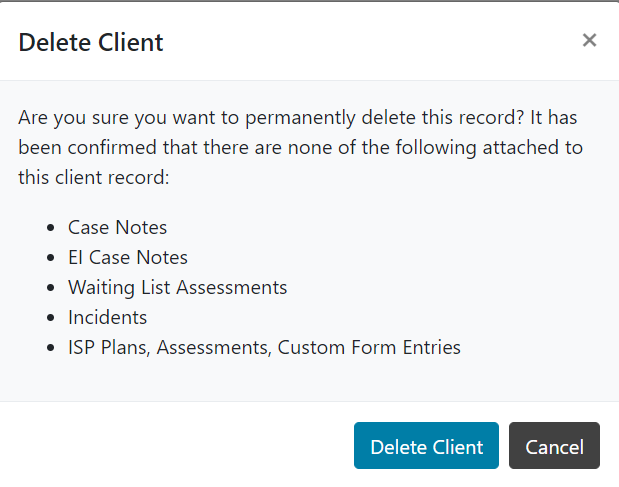The image size is (619, 487).
Task: Click the bullet beside Case Notes
Action: [x=49, y=228]
